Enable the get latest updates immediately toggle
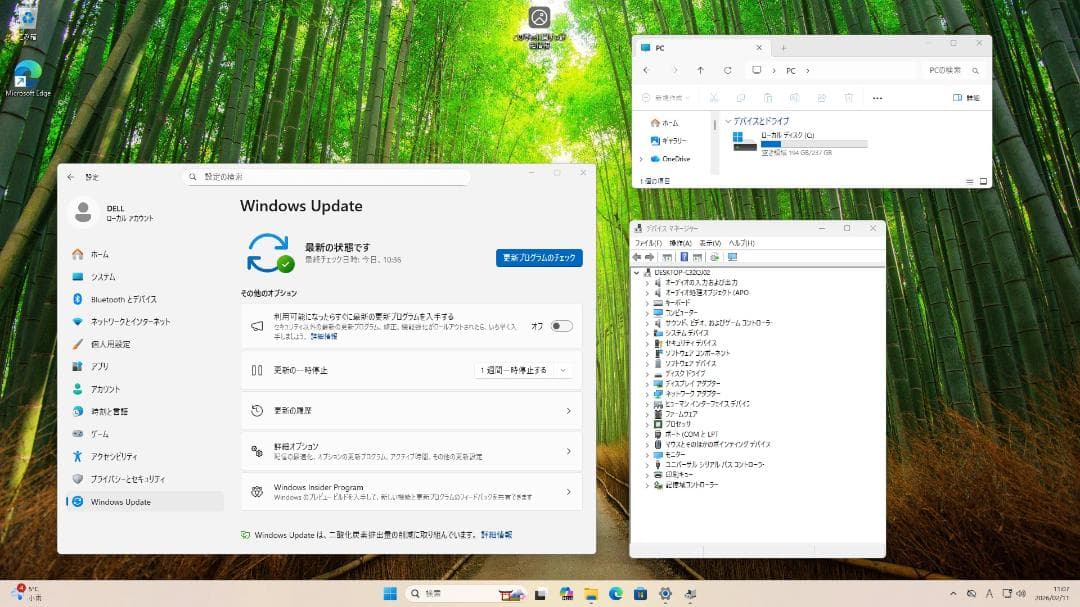Viewport: 1080px width, 607px height. 561,325
